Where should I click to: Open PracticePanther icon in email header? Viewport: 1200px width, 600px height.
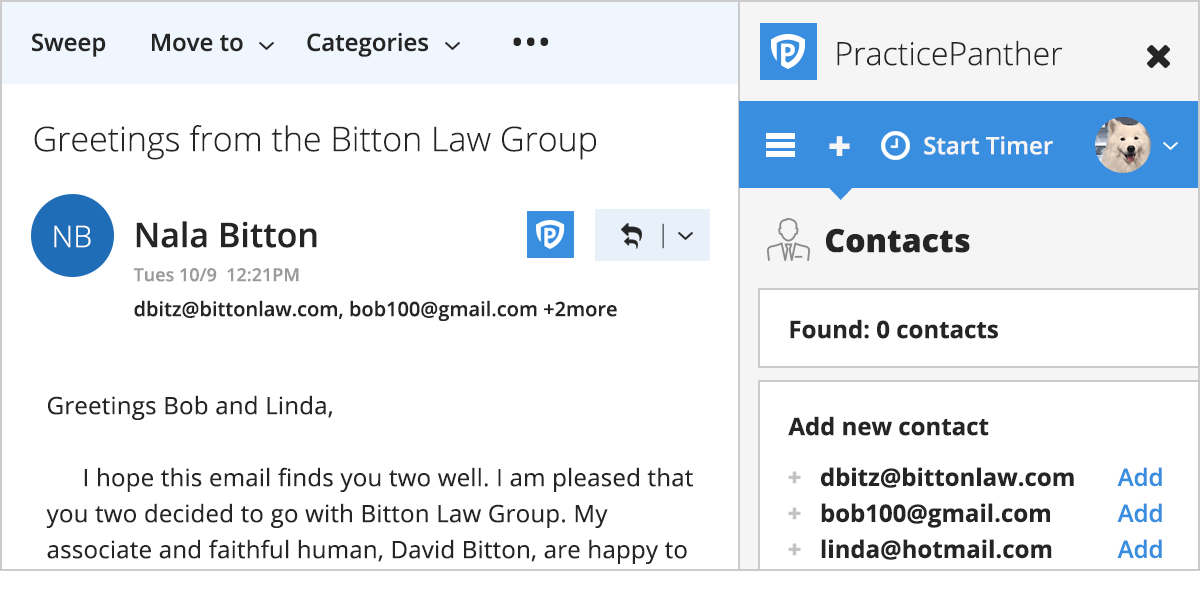click(x=550, y=234)
